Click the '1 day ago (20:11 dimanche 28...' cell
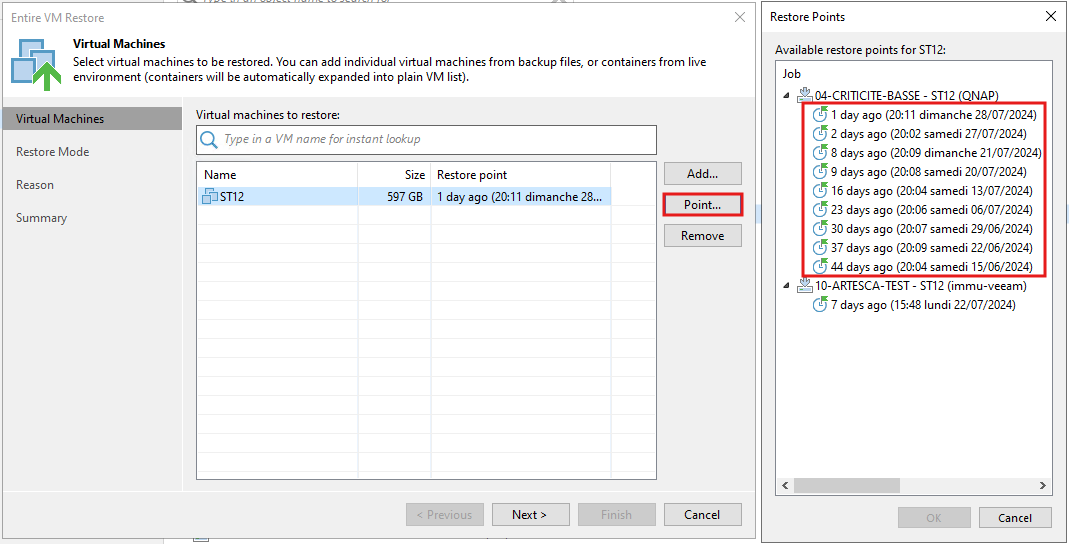 tap(520, 196)
